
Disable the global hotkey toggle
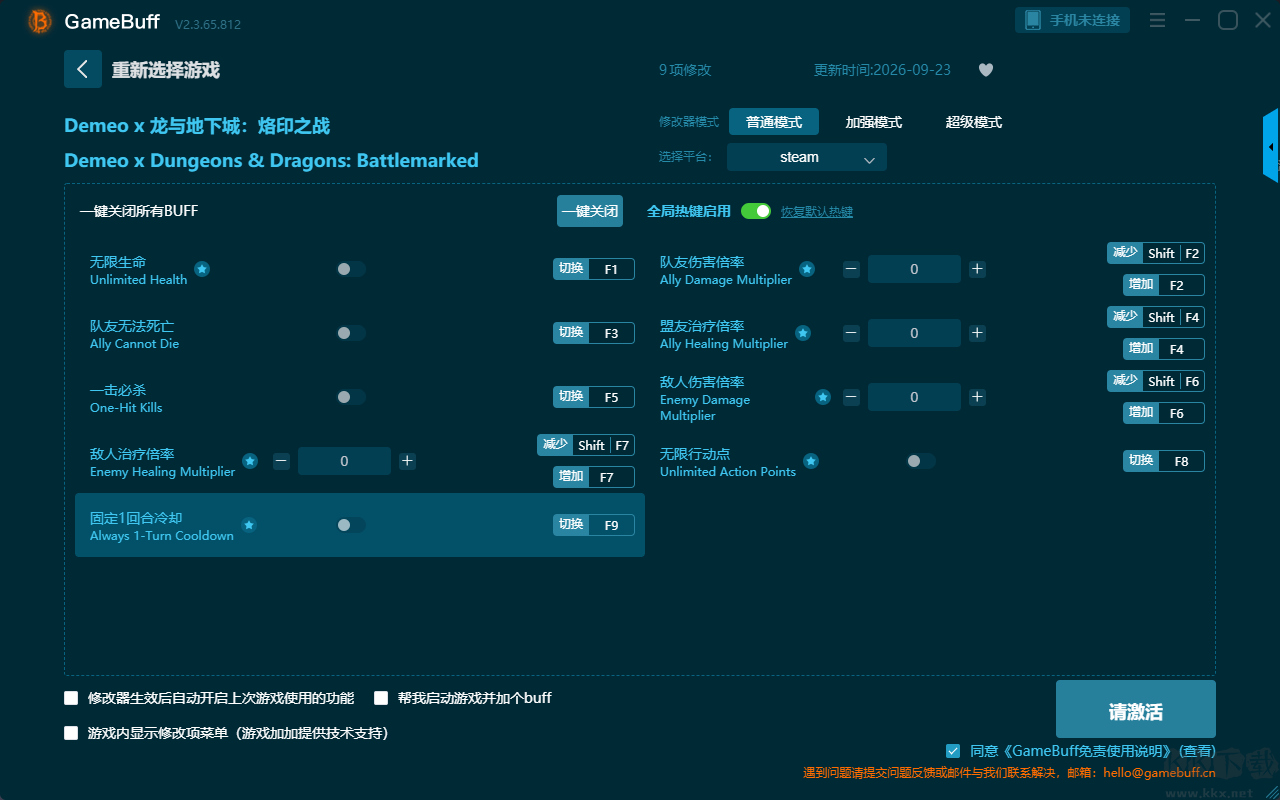[x=756, y=211]
